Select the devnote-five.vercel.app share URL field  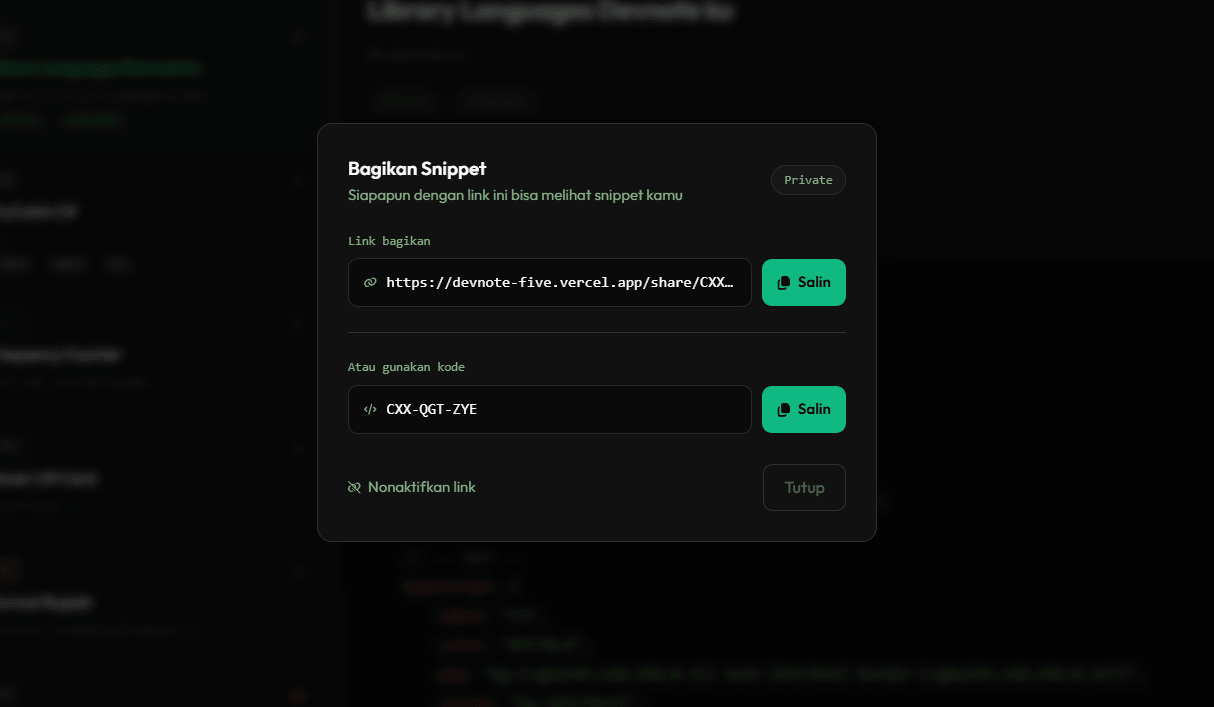click(549, 282)
